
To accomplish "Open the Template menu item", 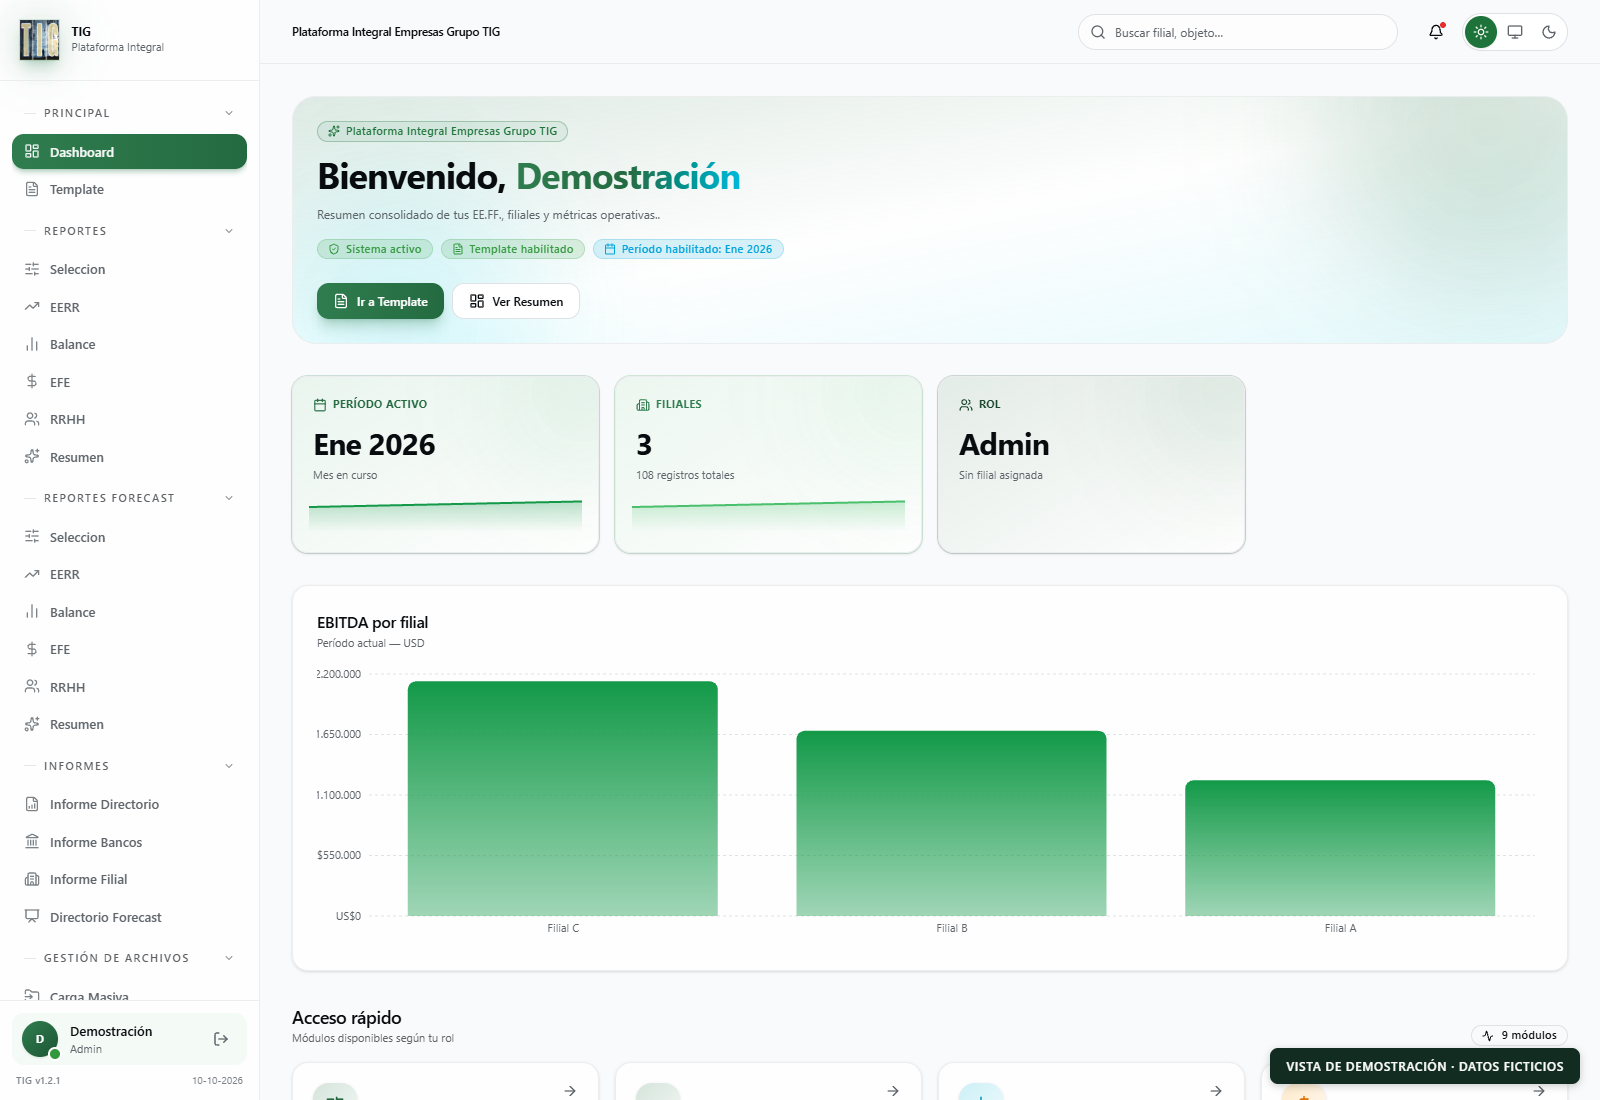I will [x=129, y=190].
